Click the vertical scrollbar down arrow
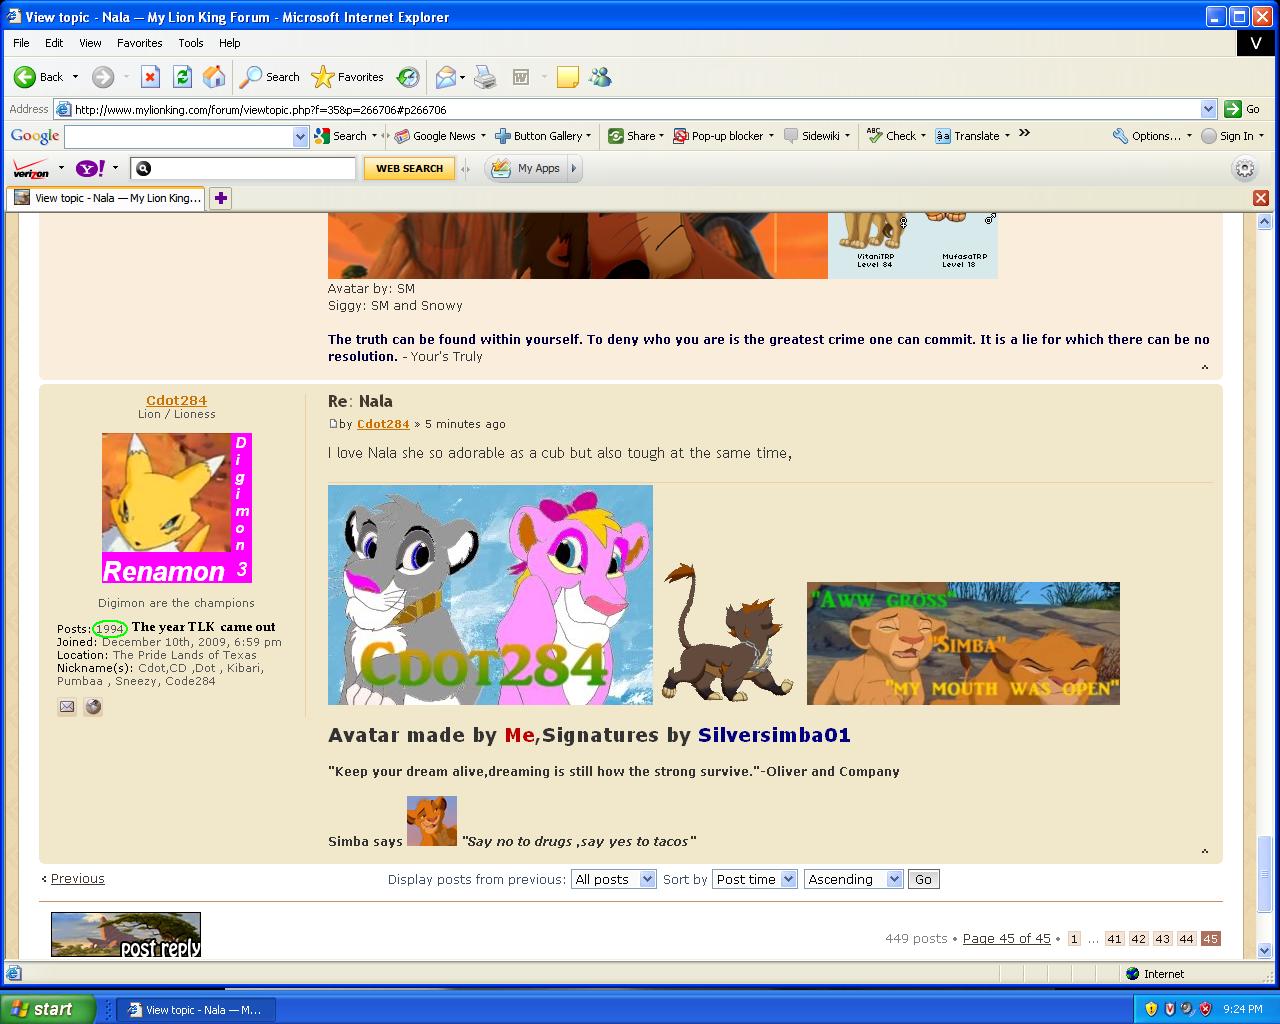The image size is (1280, 1024). (1264, 950)
